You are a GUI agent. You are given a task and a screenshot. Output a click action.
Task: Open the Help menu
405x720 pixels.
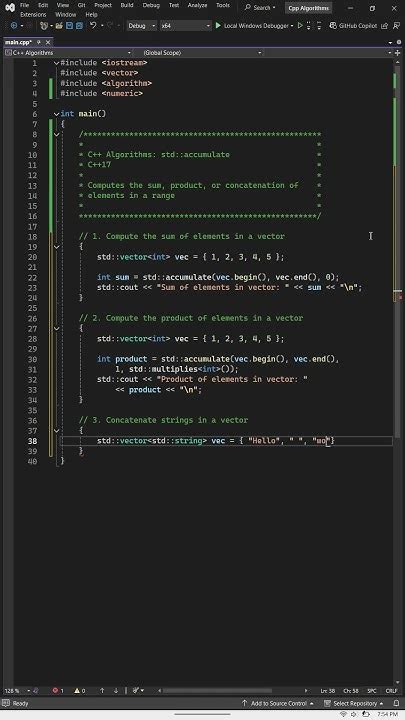pos(91,14)
